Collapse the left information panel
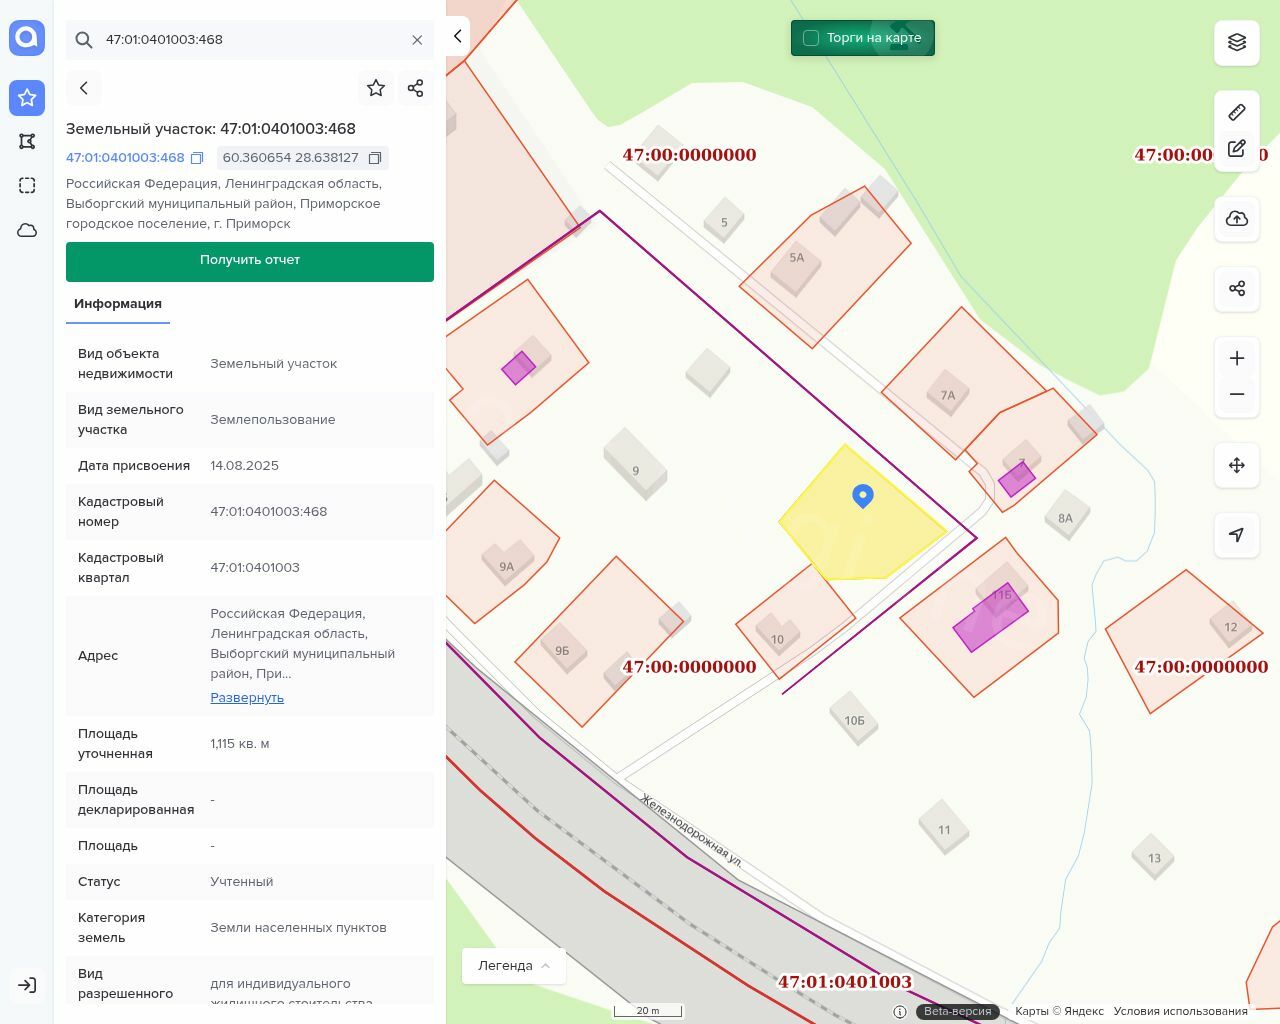The width and height of the screenshot is (1280, 1024). 457,36
